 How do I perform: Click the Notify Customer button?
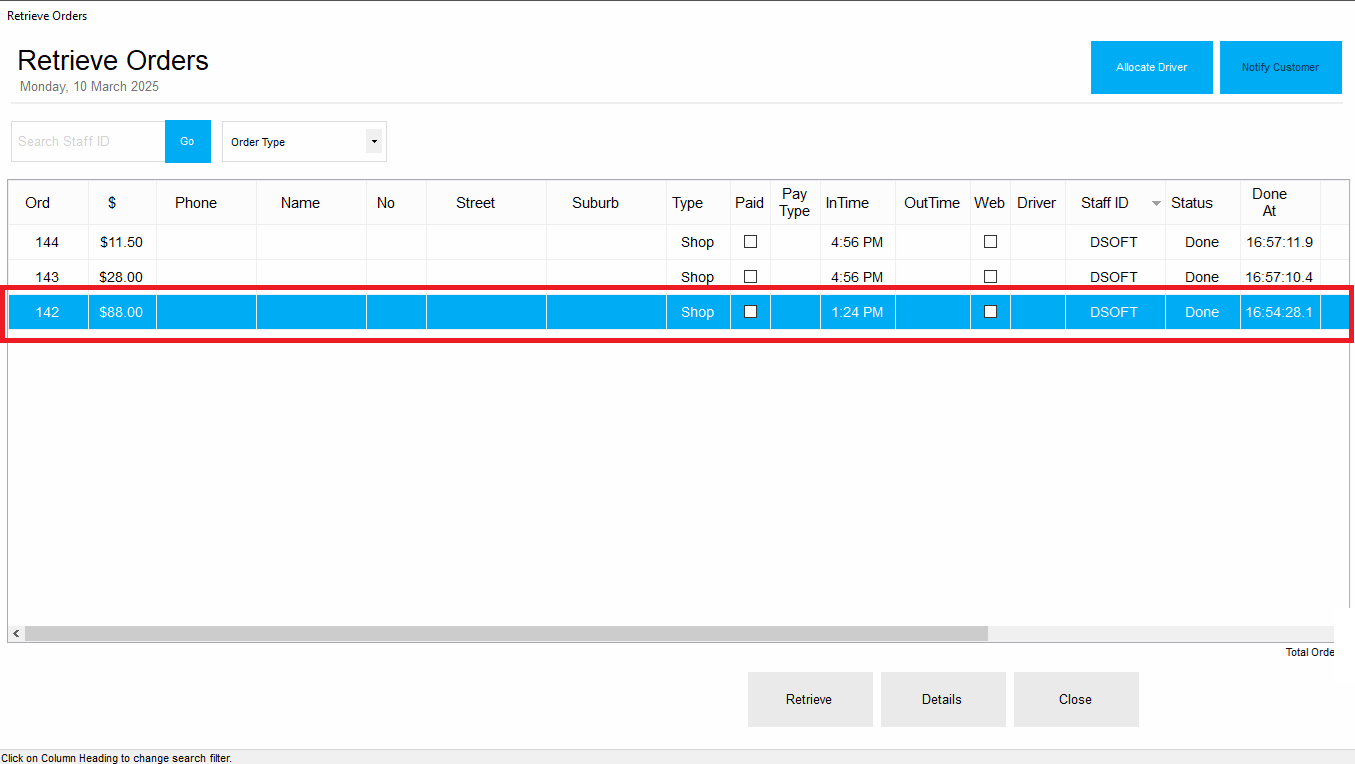(x=1280, y=67)
